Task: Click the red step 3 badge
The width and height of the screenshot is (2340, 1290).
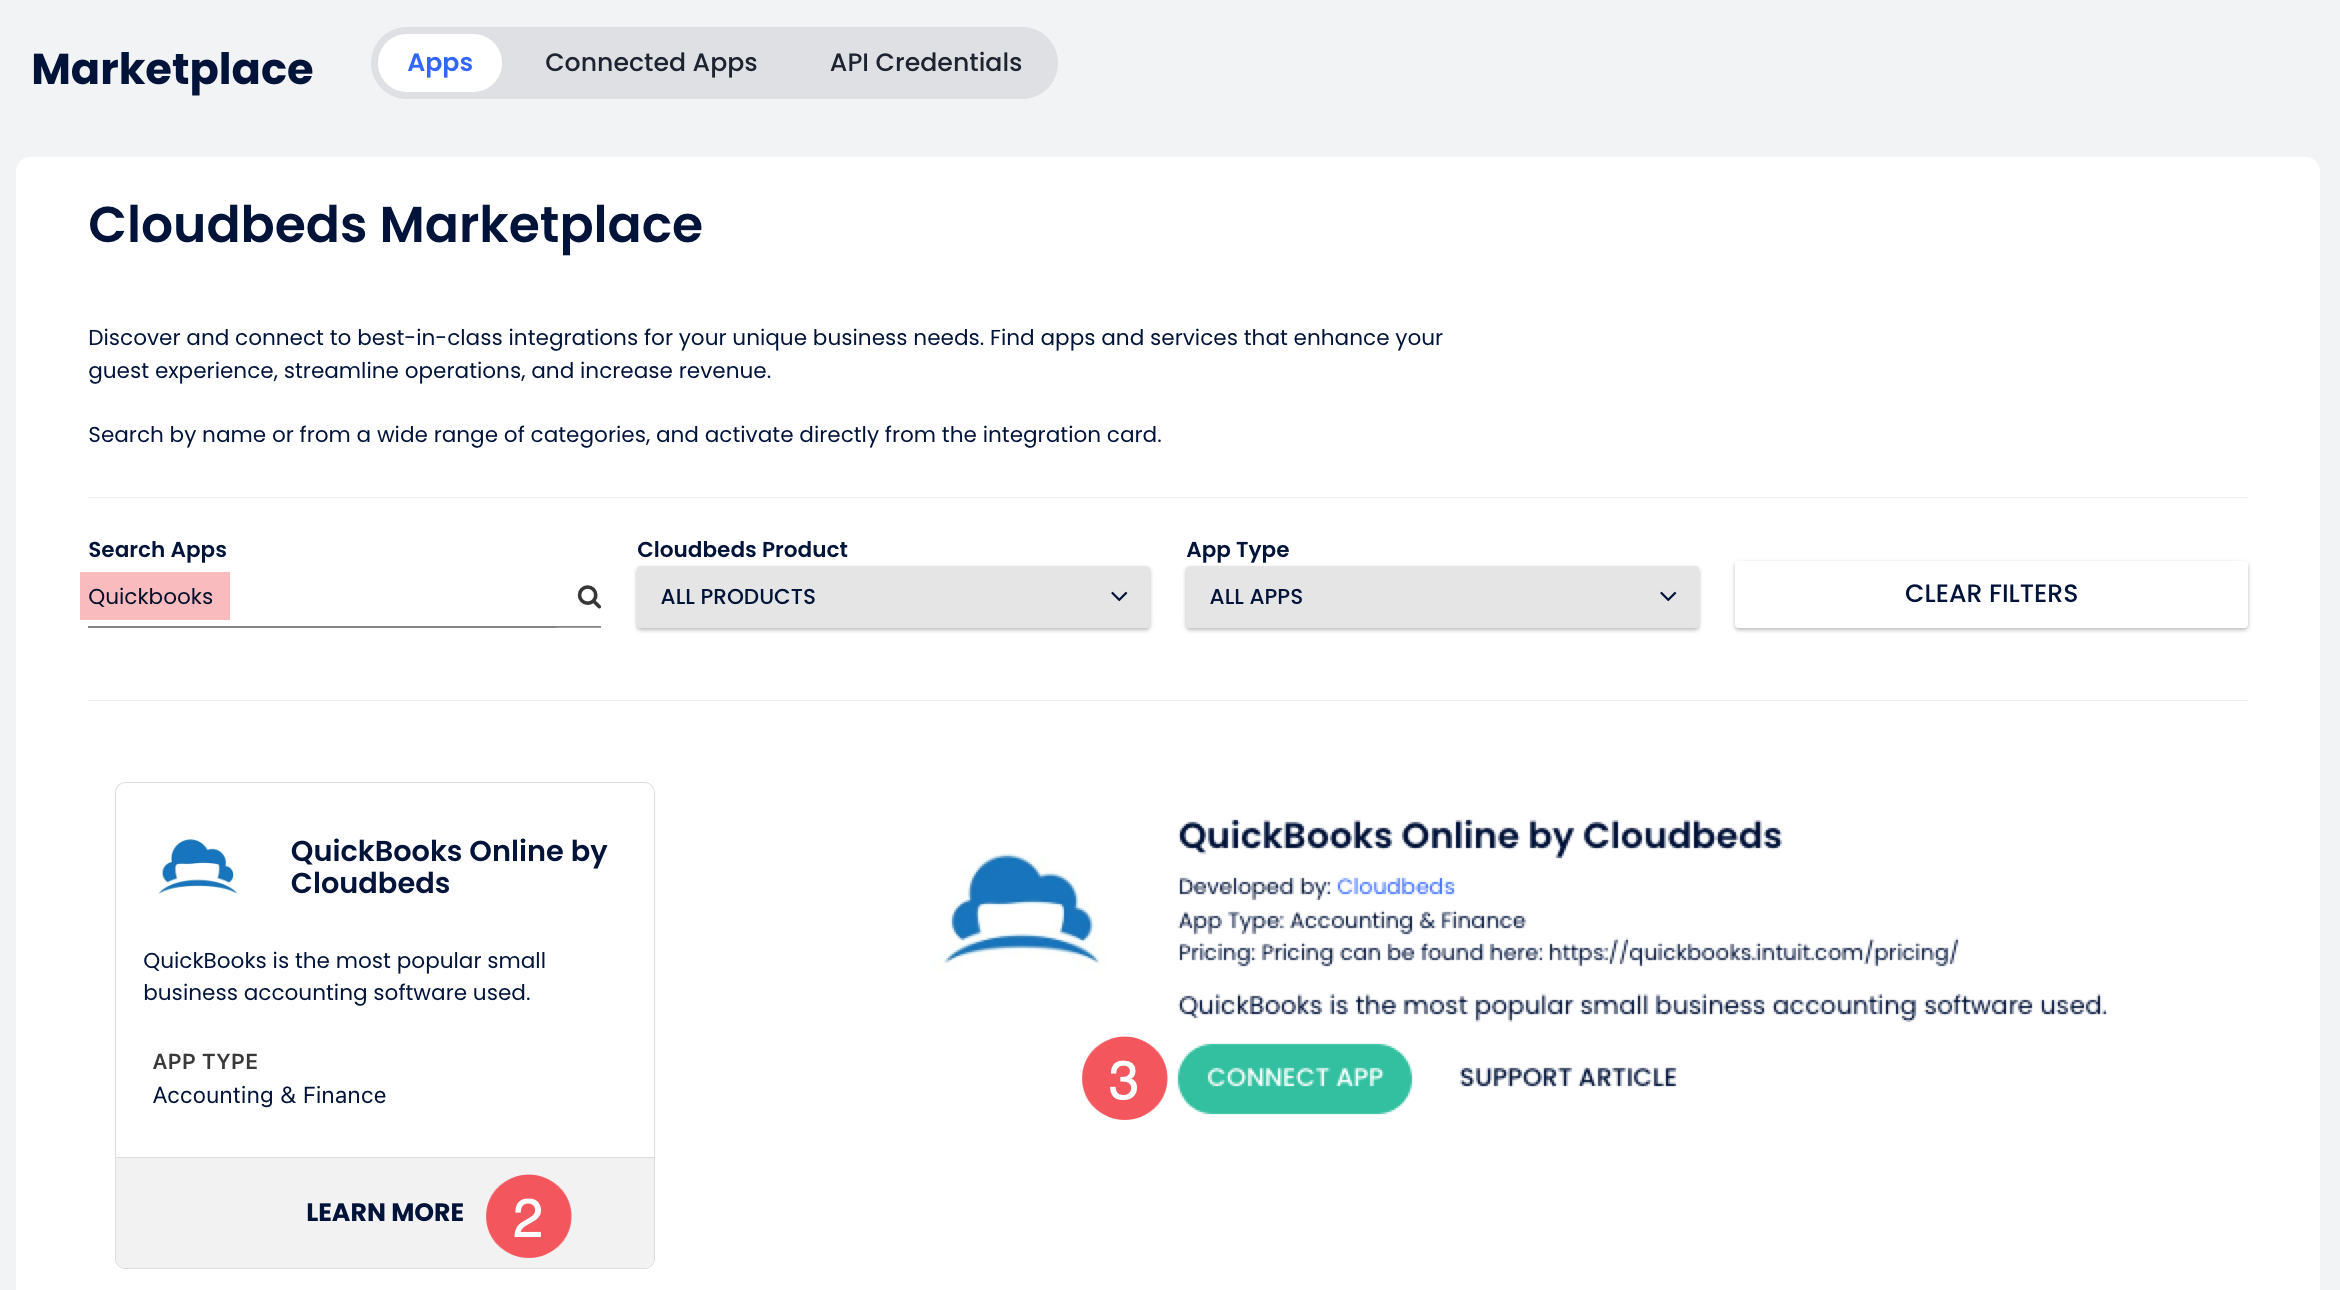Action: click(x=1124, y=1079)
